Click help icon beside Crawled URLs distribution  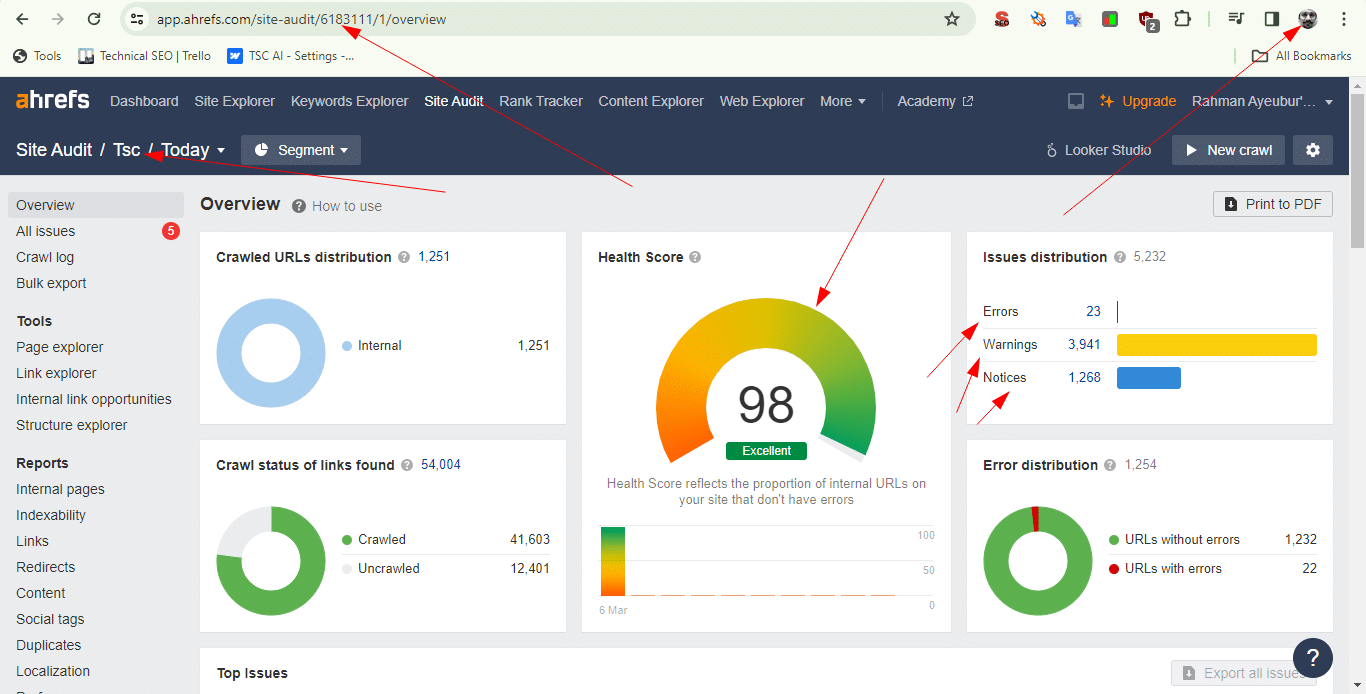pos(404,257)
